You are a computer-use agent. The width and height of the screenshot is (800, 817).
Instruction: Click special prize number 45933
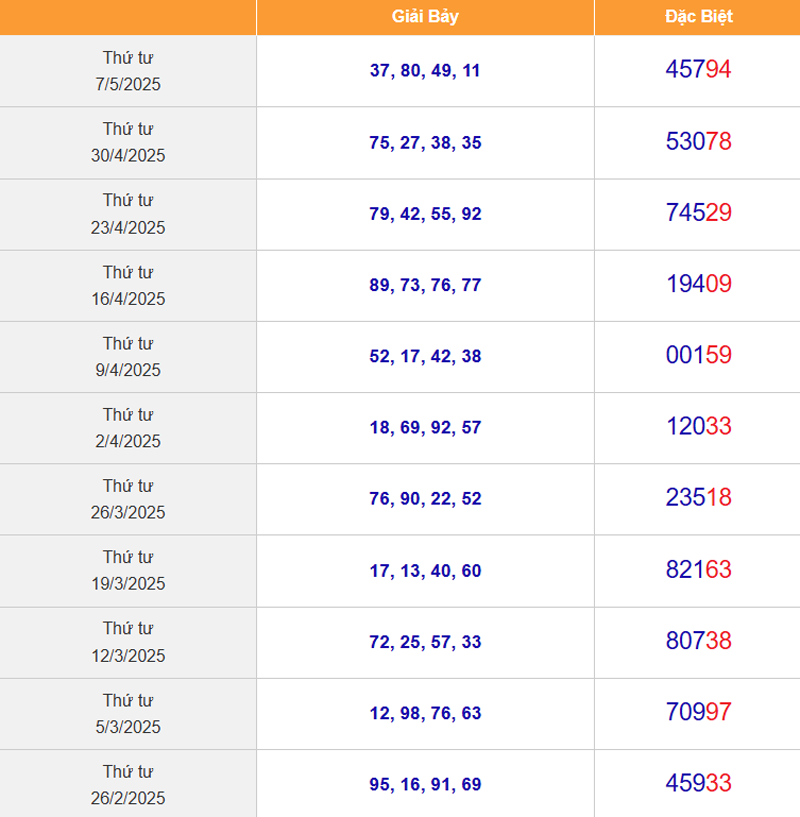(x=698, y=783)
